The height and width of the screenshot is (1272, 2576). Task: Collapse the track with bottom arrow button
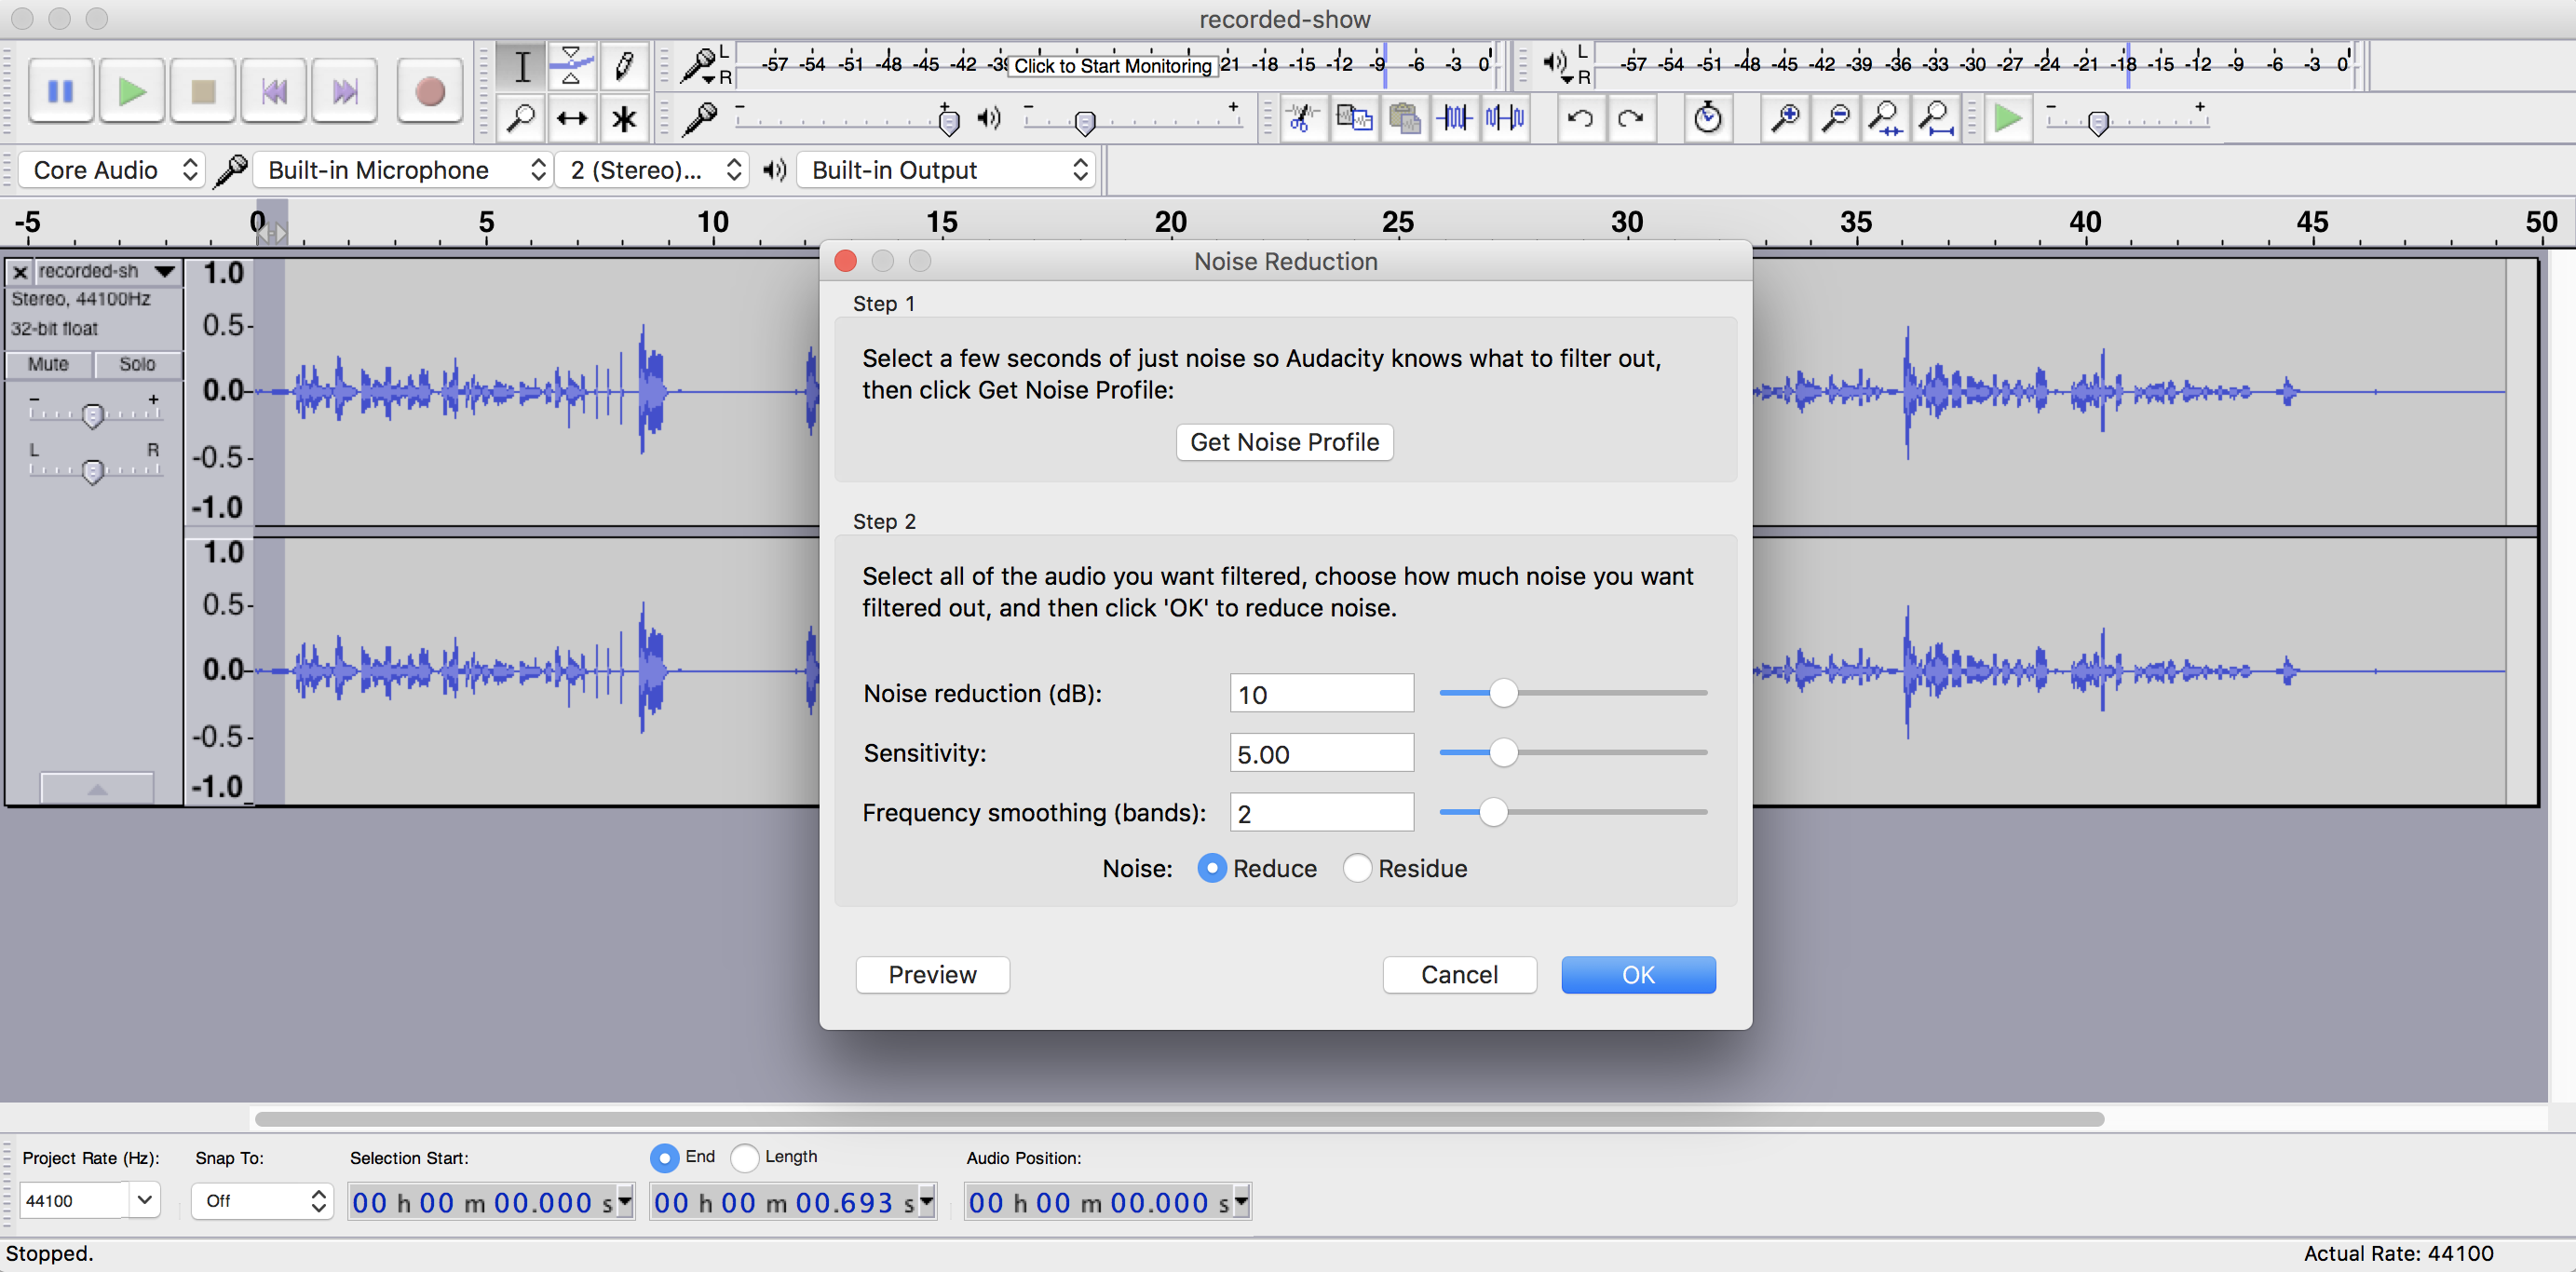click(97, 788)
